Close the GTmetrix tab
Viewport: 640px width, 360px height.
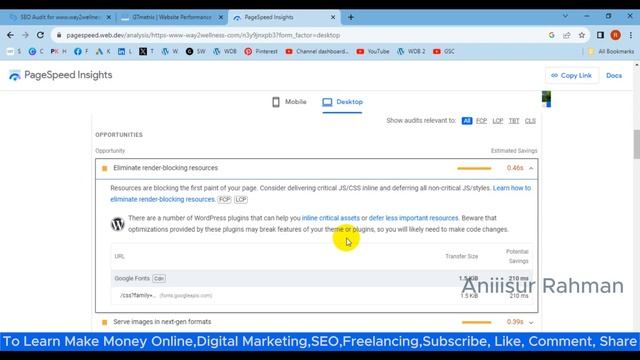221,17
